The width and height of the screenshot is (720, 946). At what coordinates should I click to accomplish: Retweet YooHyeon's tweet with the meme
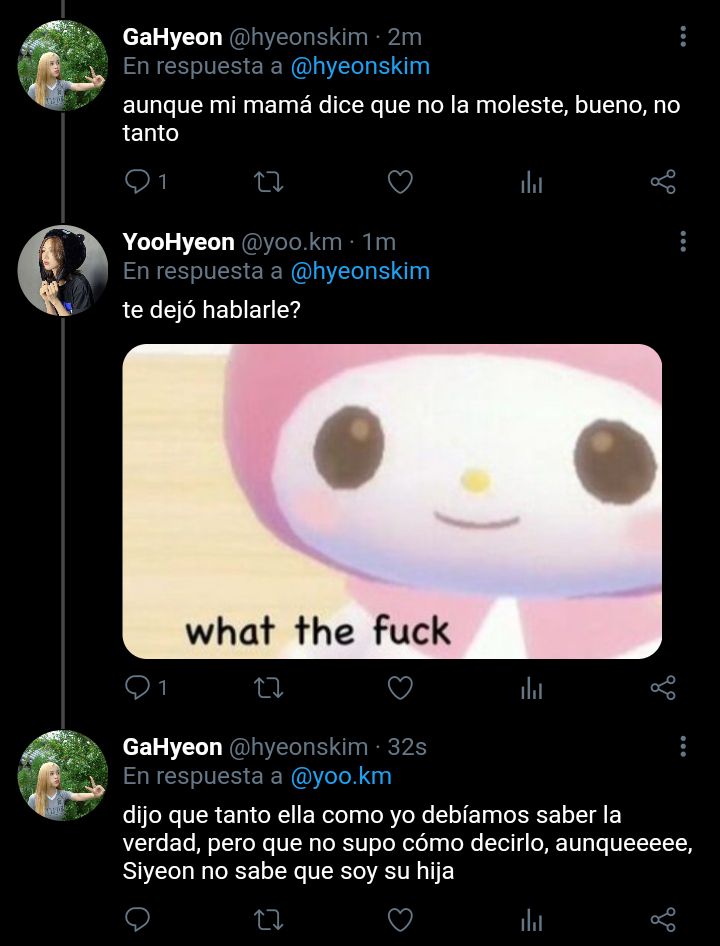point(269,688)
